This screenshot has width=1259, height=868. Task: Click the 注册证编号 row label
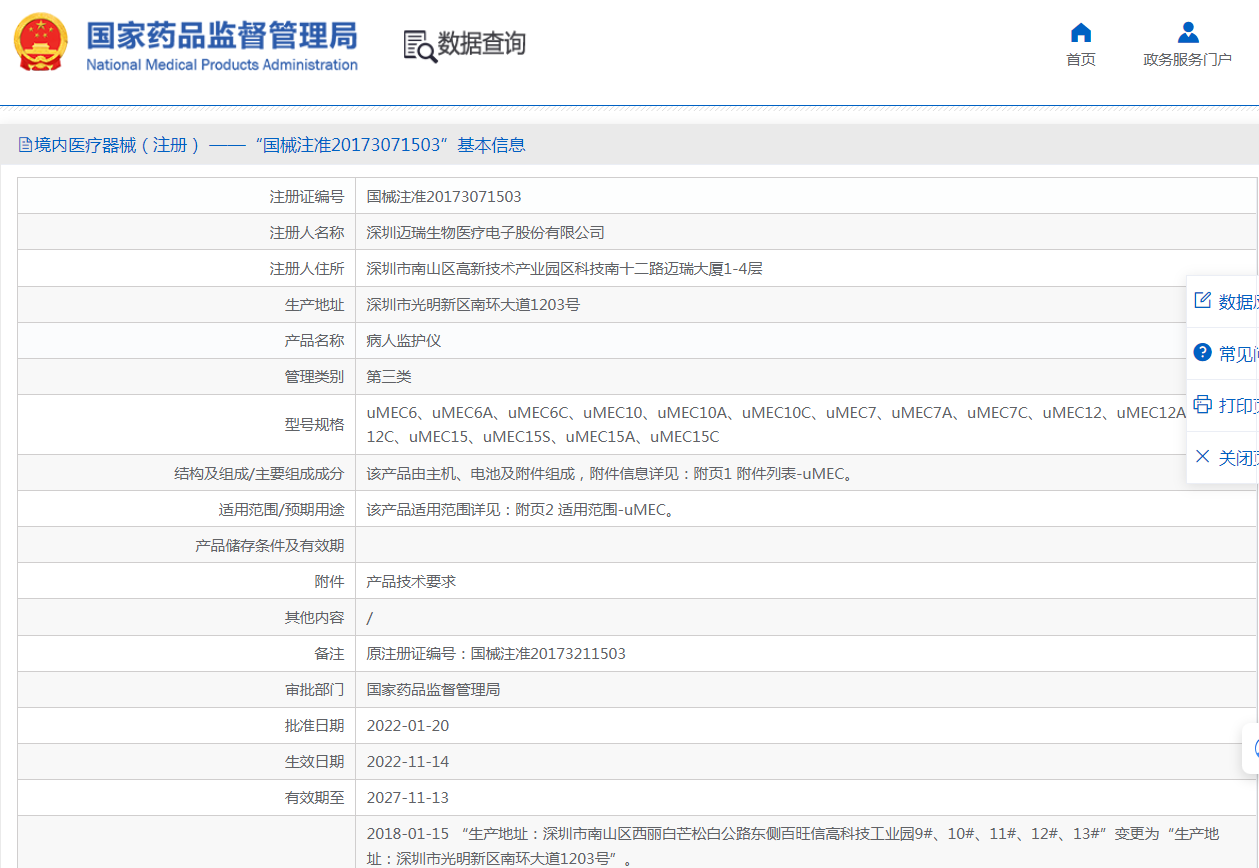[307, 197]
